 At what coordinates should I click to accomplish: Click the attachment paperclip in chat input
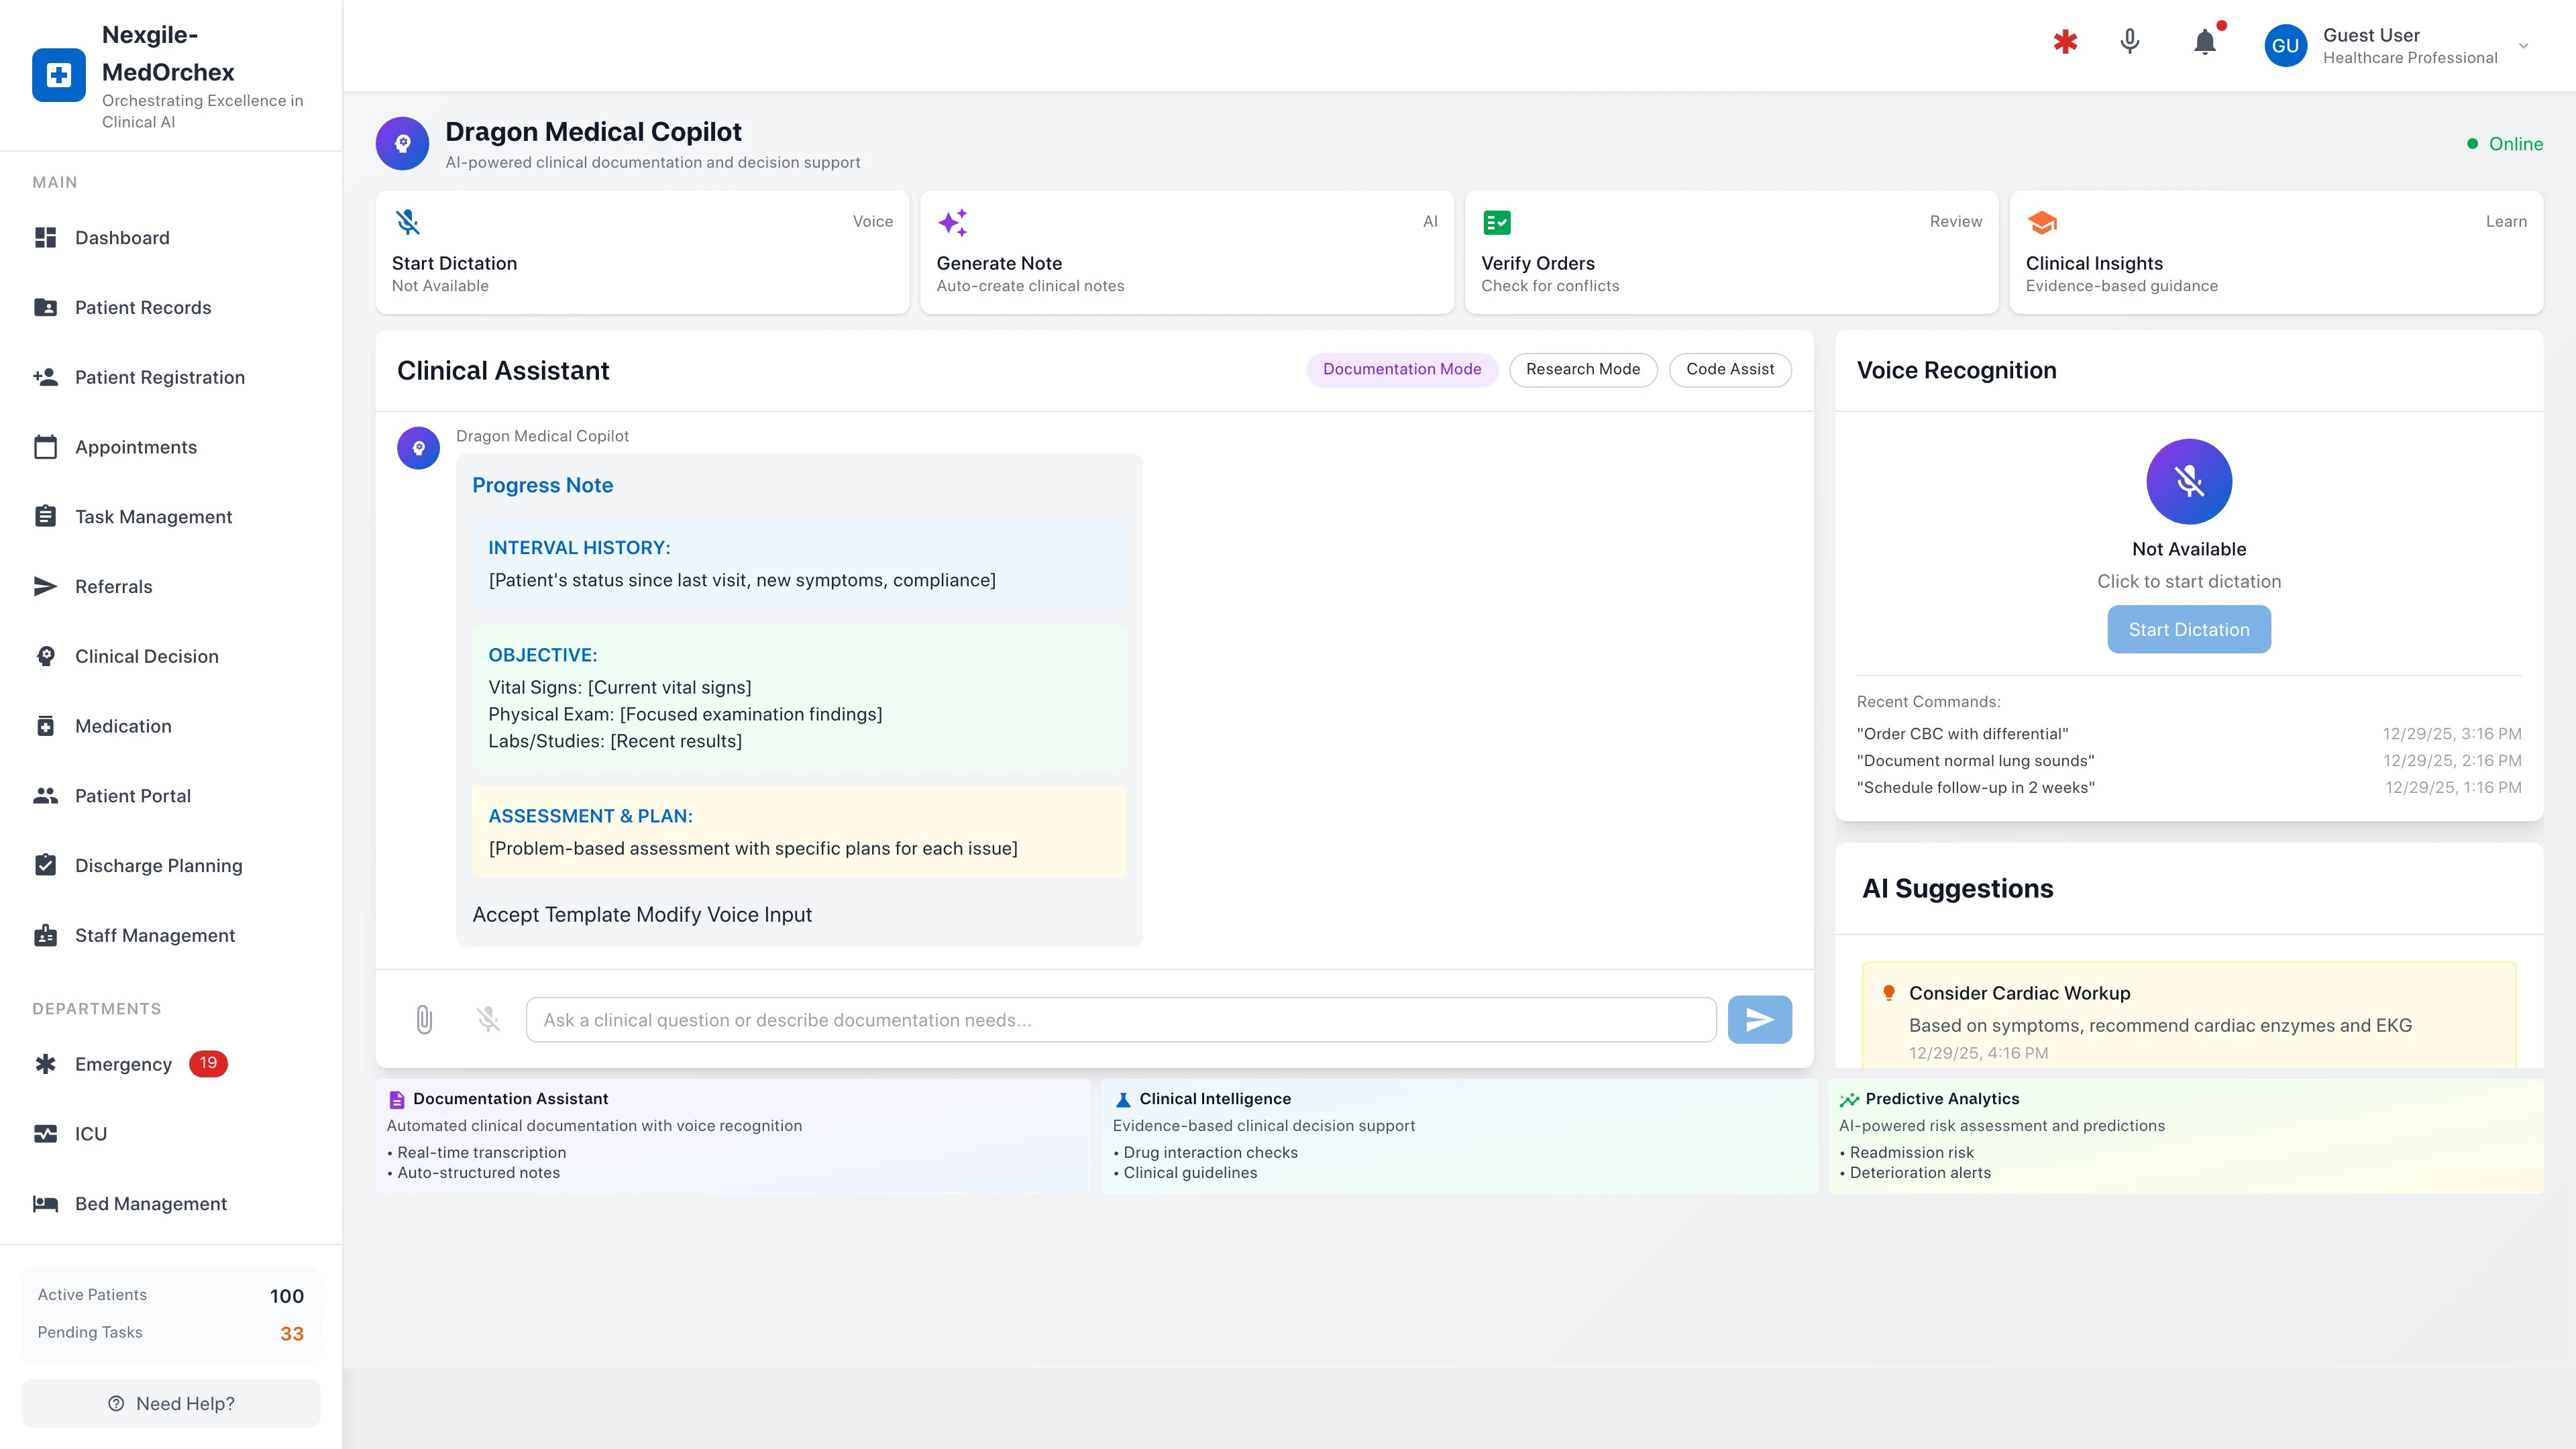coord(424,1019)
